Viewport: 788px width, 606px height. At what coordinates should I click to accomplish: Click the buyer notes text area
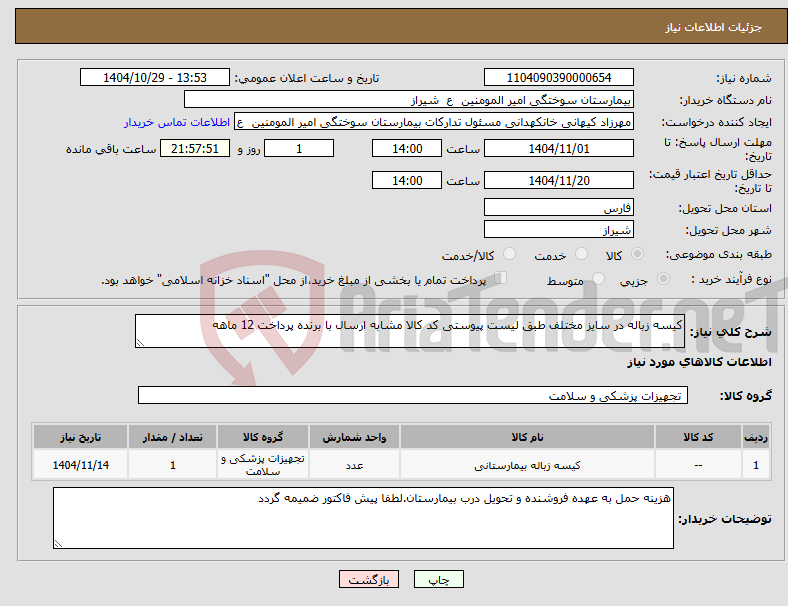[x=363, y=518]
